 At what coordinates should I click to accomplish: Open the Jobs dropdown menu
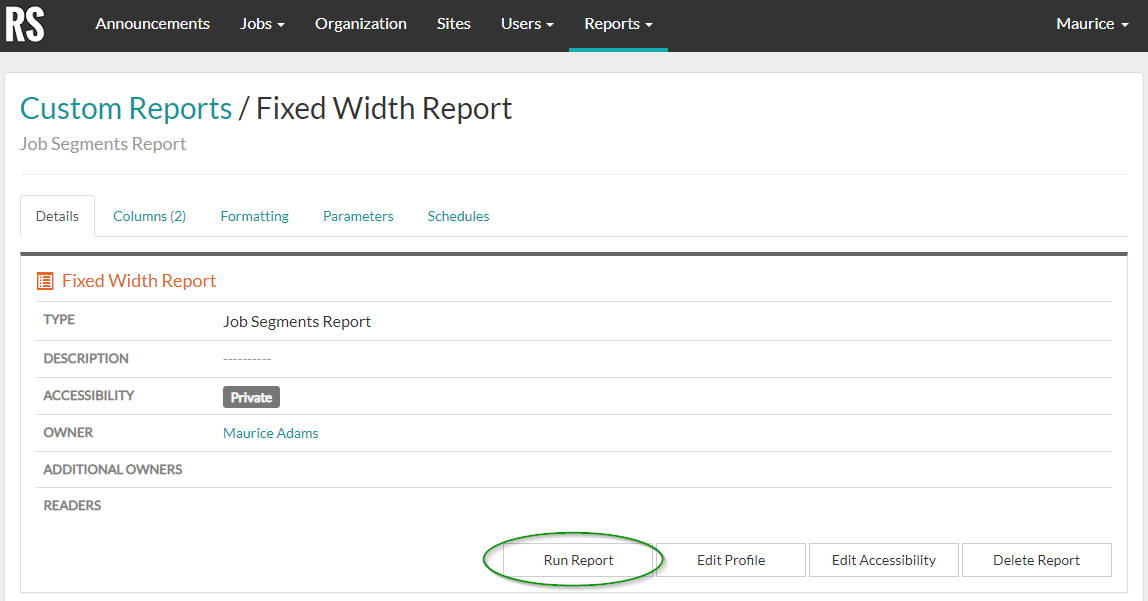(261, 24)
